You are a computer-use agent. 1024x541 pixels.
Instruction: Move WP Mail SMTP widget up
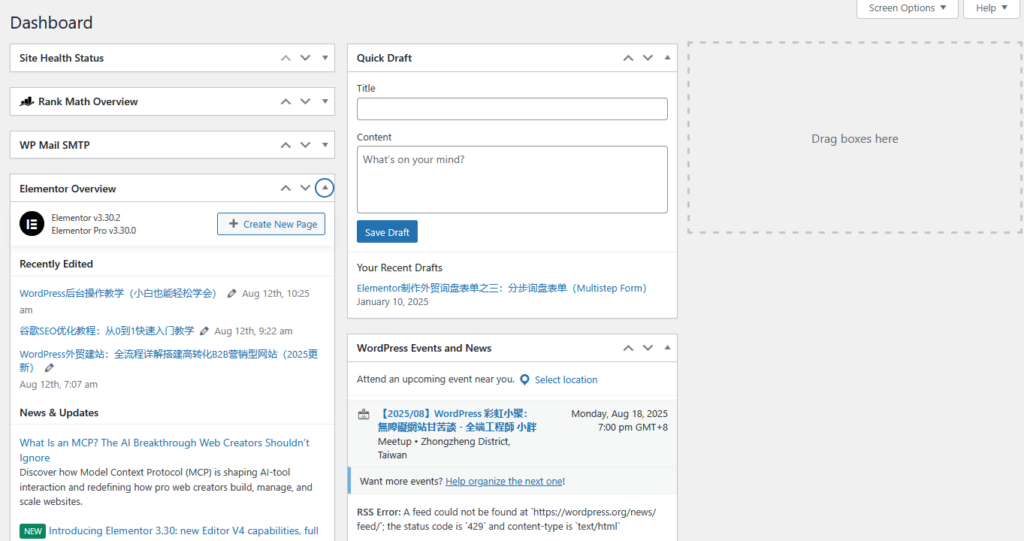pos(285,145)
